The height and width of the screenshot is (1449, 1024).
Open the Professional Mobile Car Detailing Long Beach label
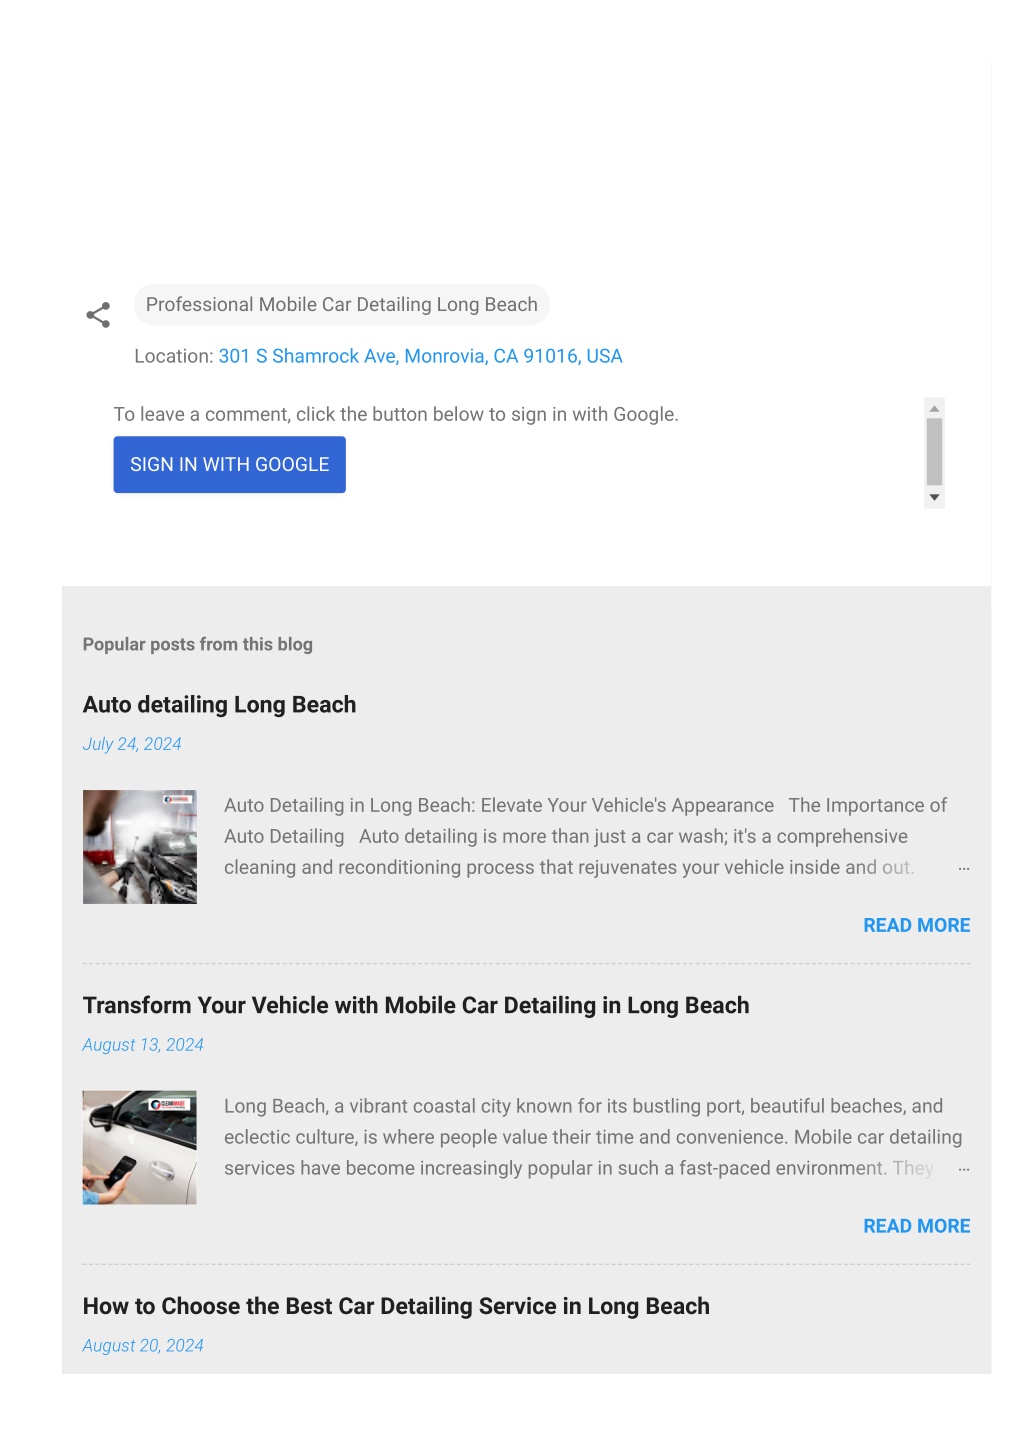342,305
